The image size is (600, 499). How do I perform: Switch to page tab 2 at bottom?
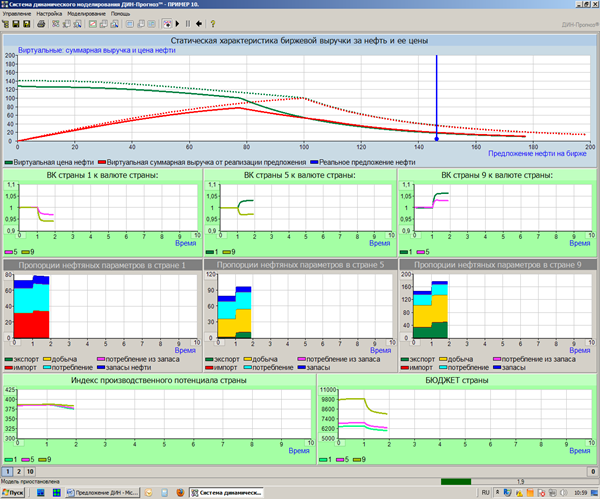17,470
